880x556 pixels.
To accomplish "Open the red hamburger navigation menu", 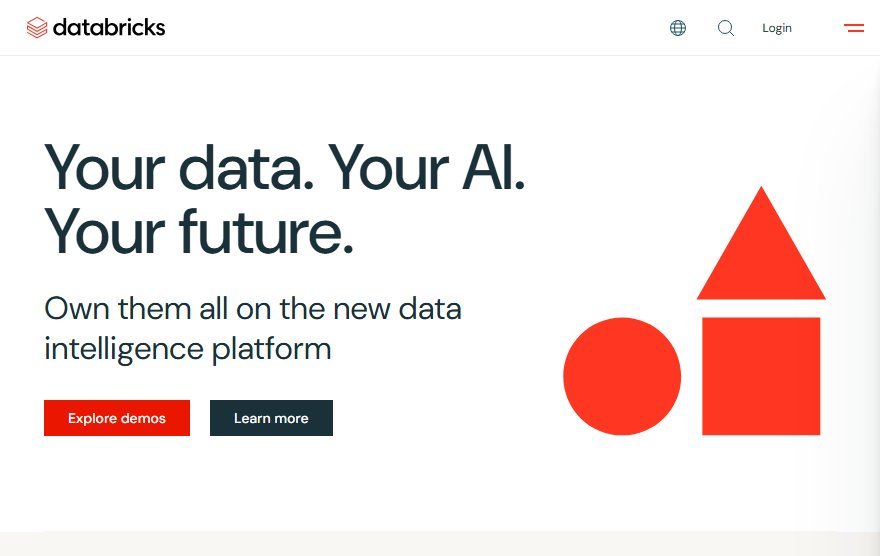I will point(854,27).
